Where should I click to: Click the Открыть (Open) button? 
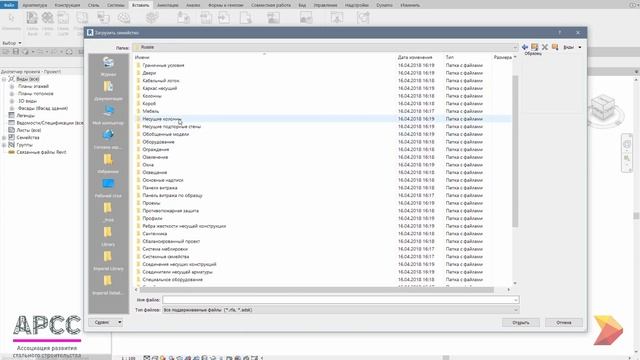(521, 323)
